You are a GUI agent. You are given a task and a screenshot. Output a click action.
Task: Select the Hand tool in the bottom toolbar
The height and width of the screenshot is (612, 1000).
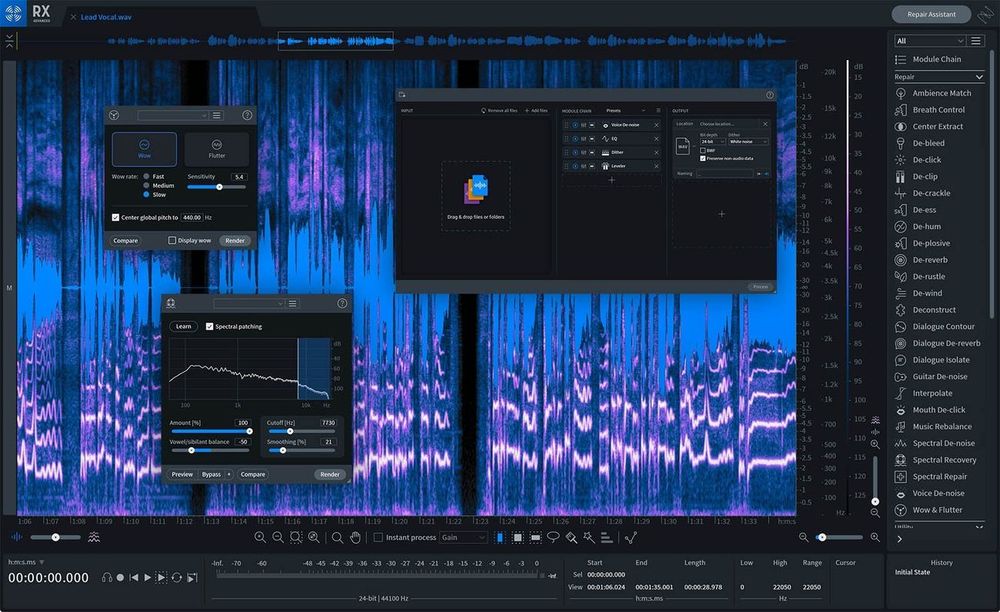[354, 537]
